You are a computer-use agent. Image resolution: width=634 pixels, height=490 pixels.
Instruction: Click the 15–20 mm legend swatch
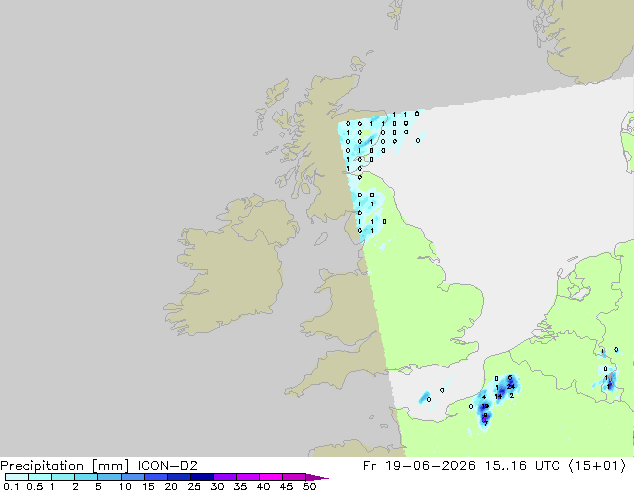[156, 477]
